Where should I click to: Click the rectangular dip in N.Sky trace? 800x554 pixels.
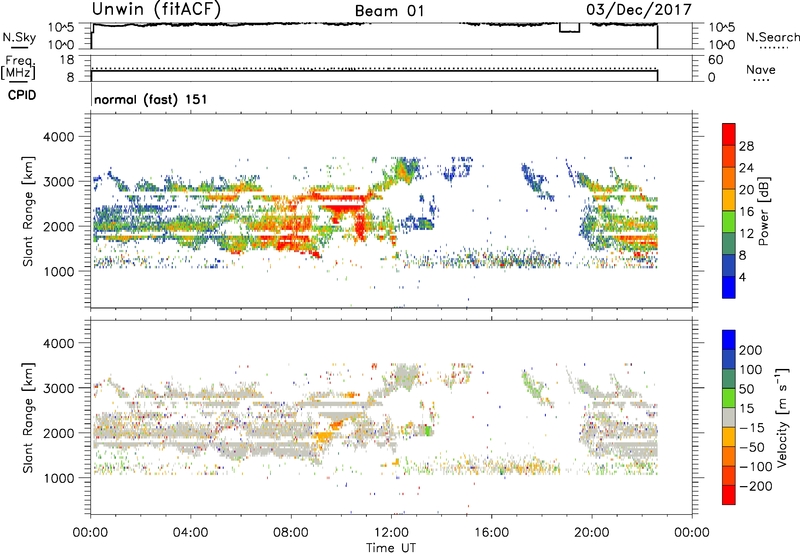coord(569,28)
